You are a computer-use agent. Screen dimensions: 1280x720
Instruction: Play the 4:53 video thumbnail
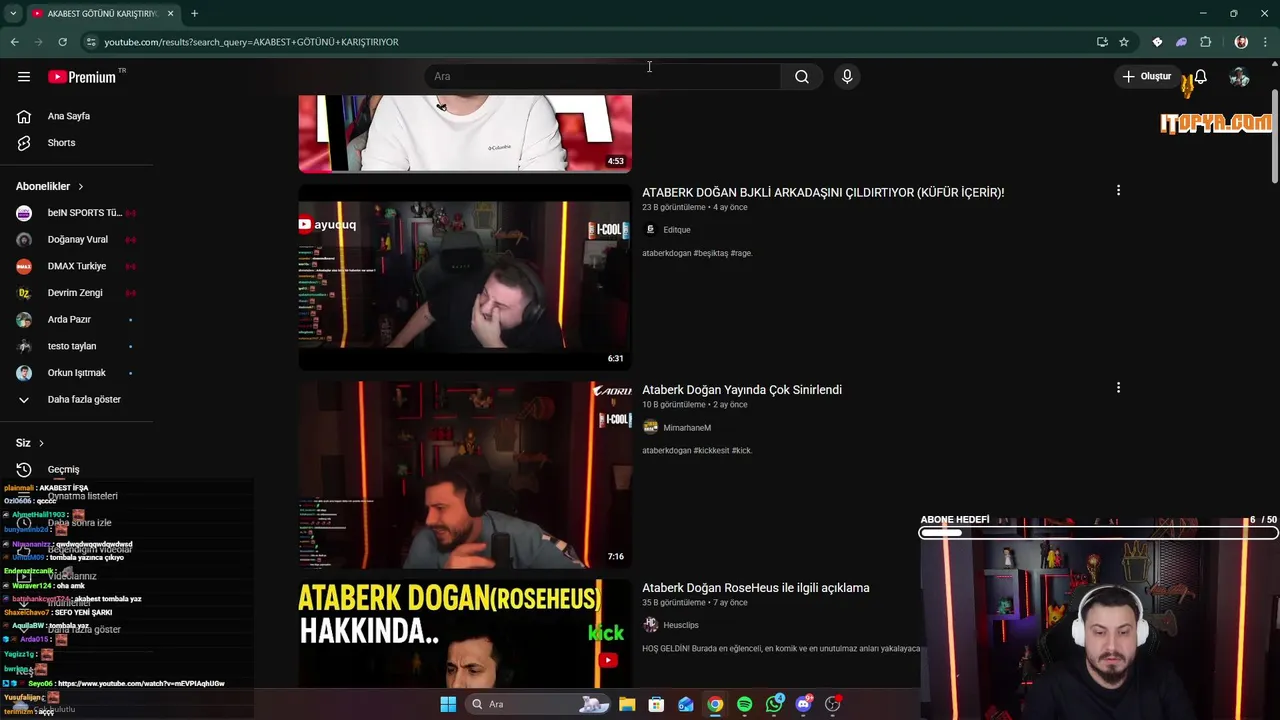click(465, 134)
